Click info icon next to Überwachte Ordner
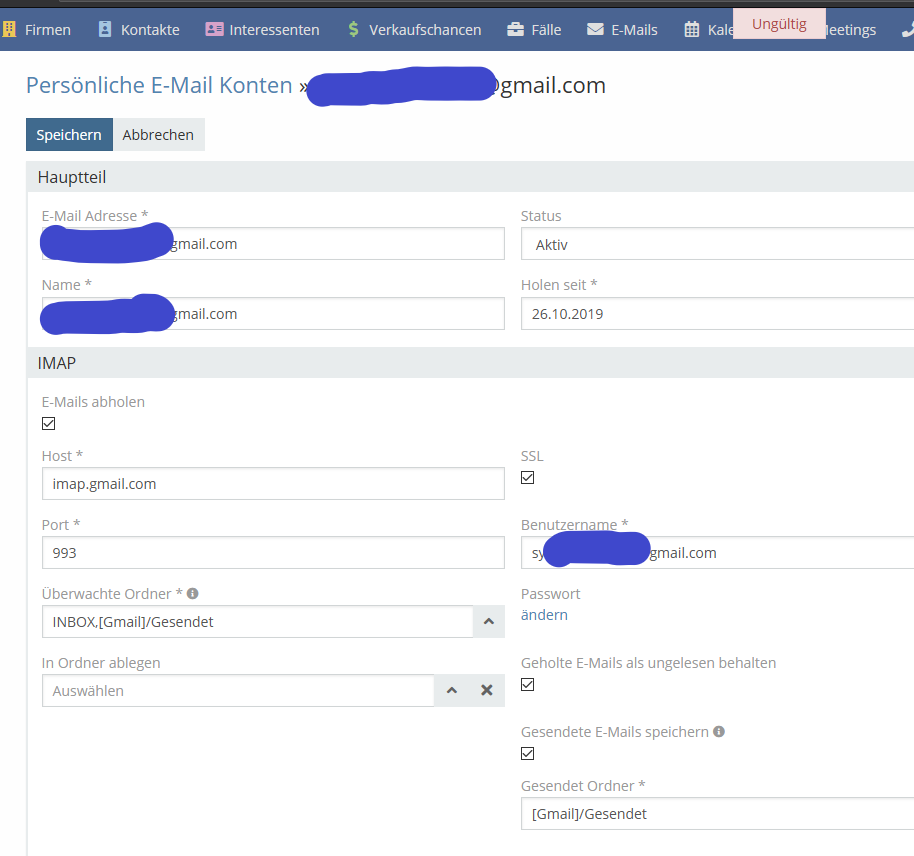Viewport: 914px width, 856px height. click(192, 593)
